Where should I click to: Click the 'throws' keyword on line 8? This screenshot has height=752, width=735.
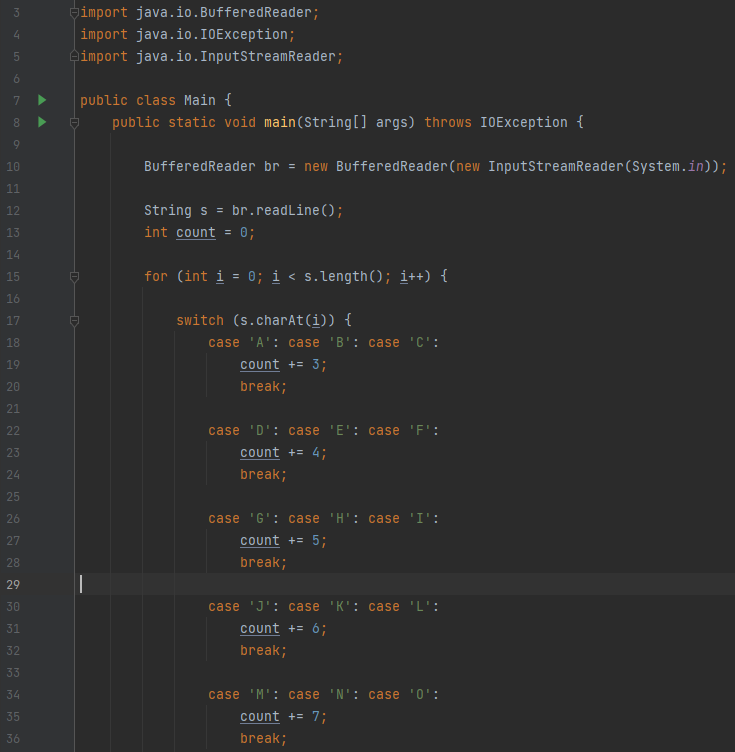click(448, 122)
